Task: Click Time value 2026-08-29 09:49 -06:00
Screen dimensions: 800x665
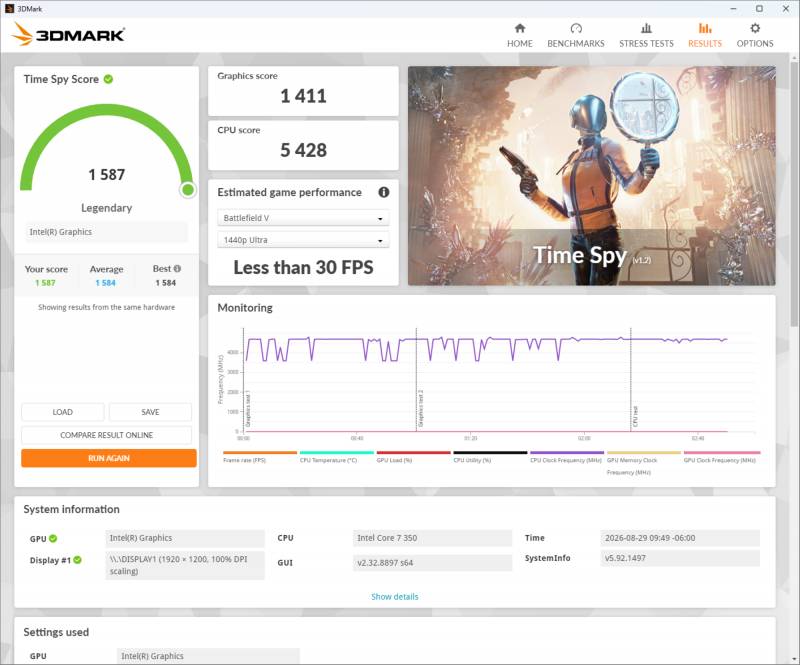Action: pos(680,538)
